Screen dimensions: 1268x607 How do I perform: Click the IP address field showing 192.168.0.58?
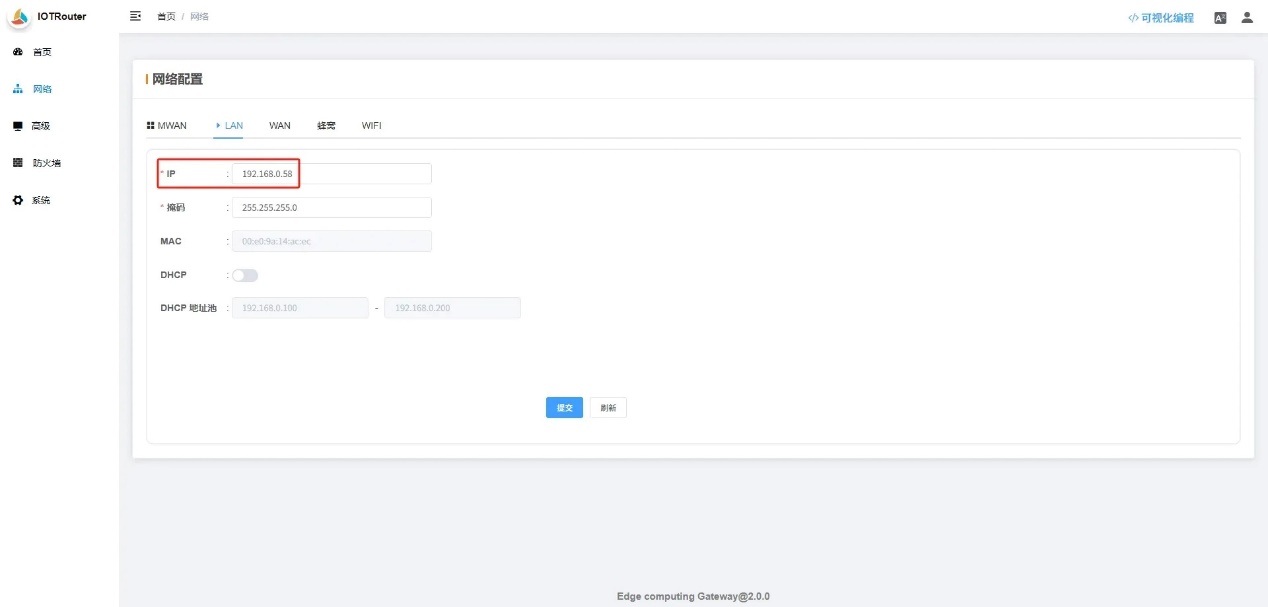point(331,174)
